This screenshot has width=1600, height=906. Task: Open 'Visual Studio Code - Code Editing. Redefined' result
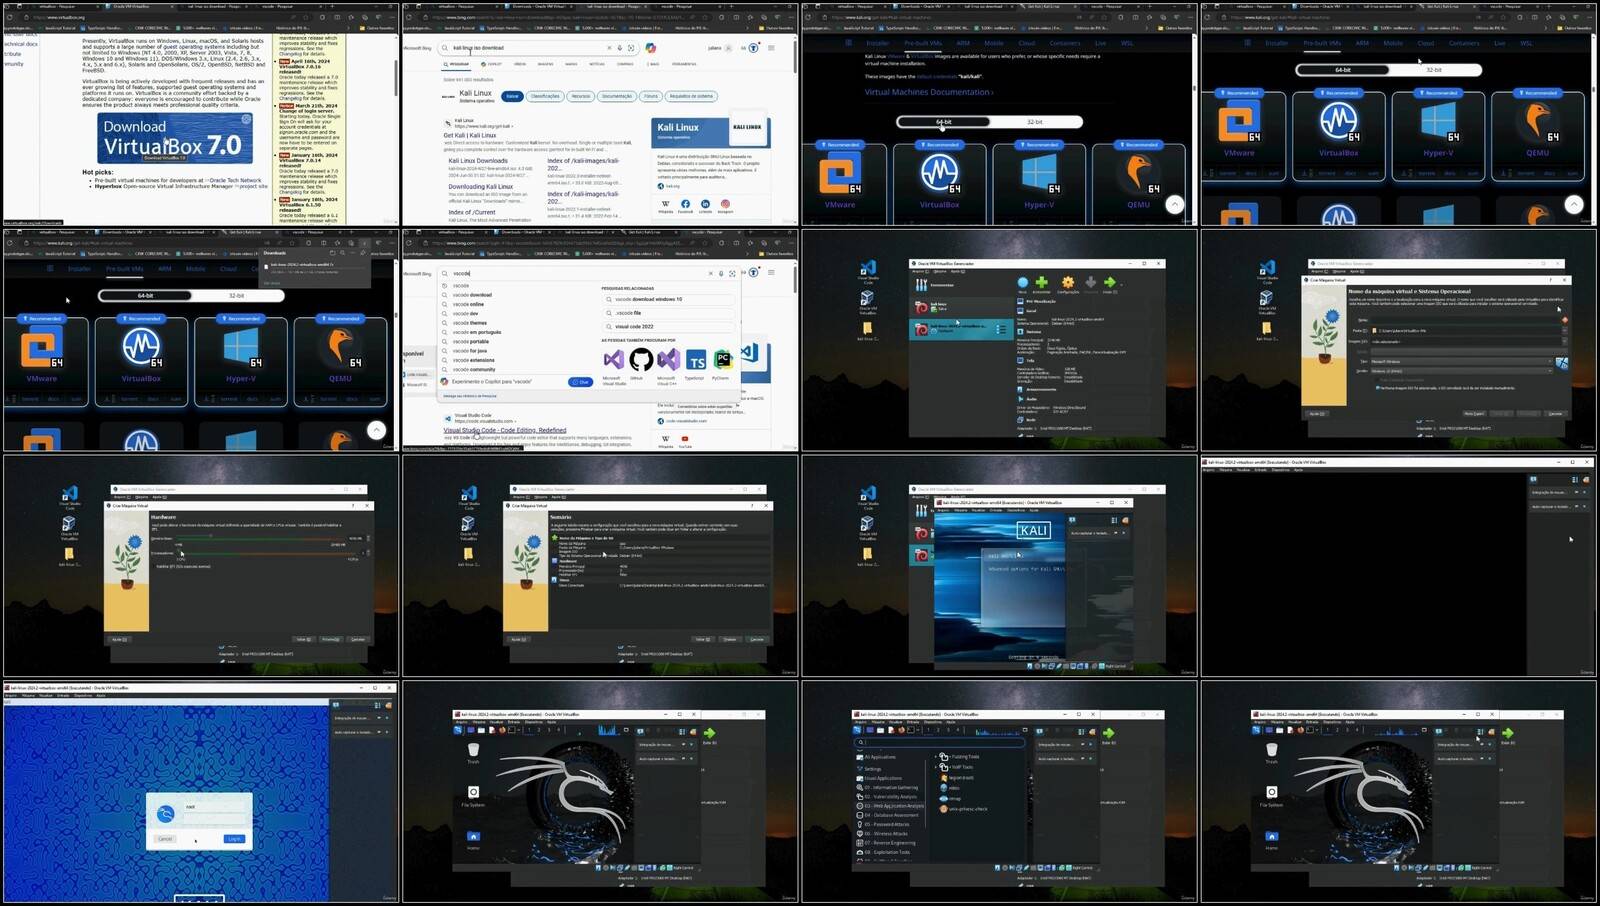(505, 430)
